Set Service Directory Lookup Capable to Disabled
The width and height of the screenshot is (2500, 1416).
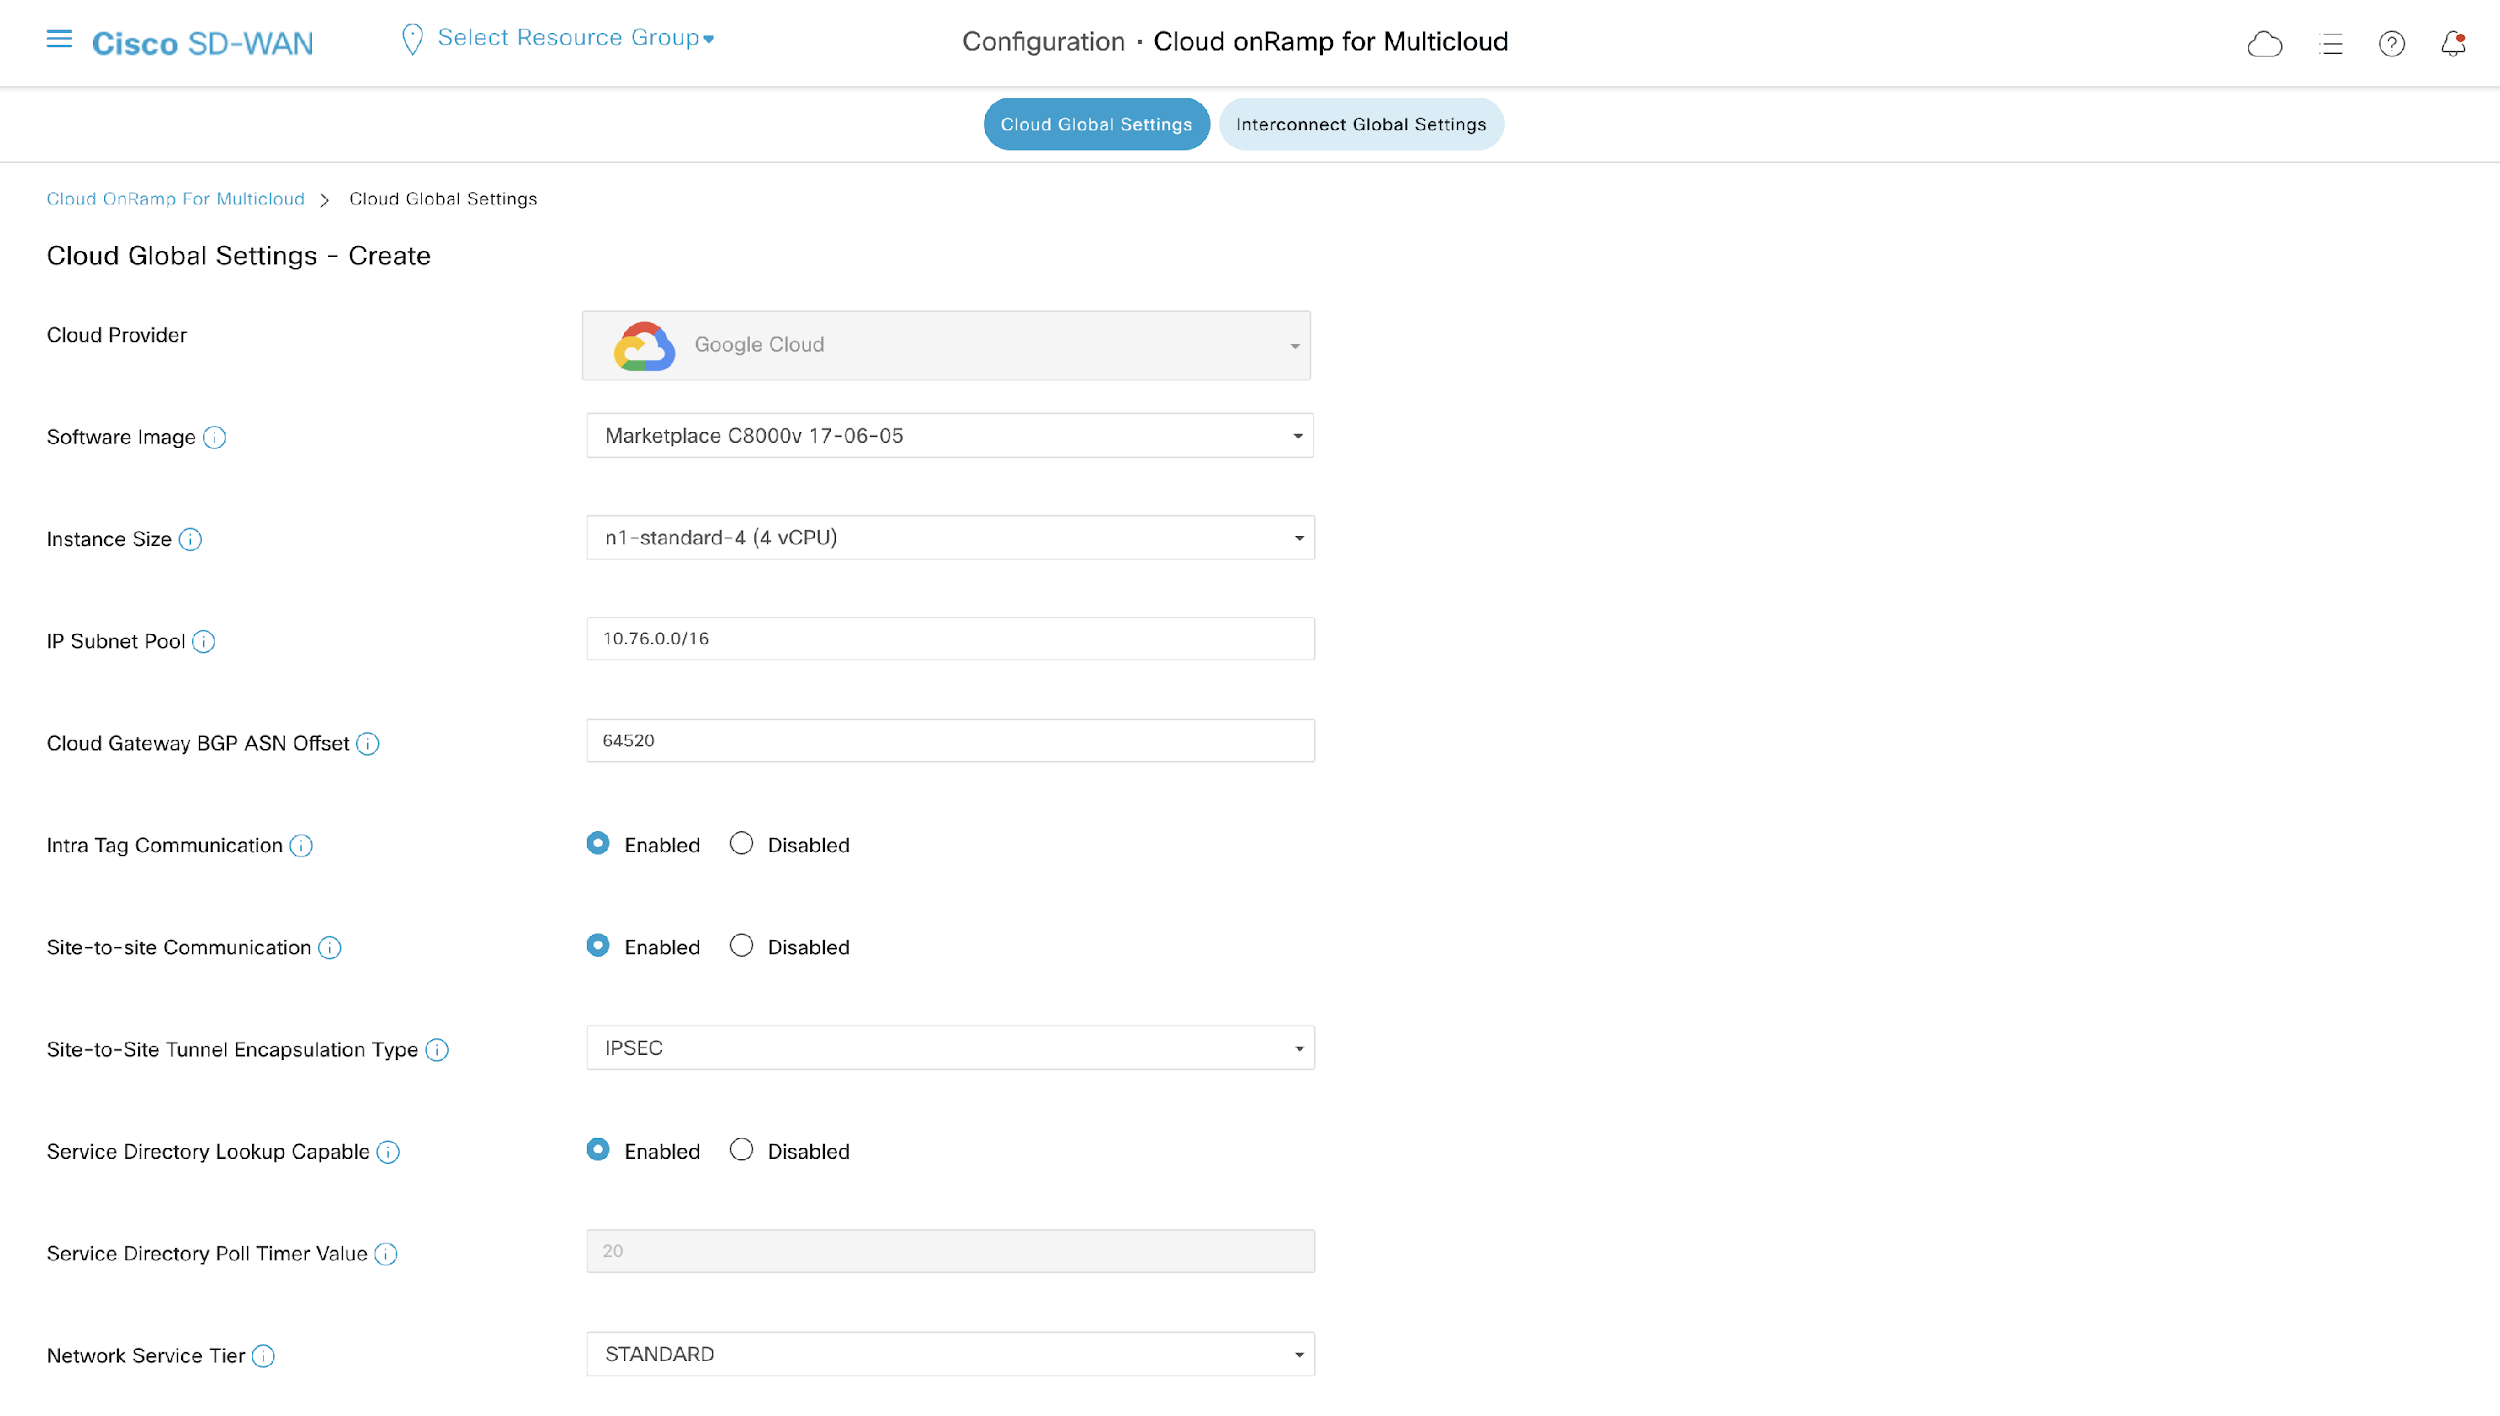(741, 1150)
